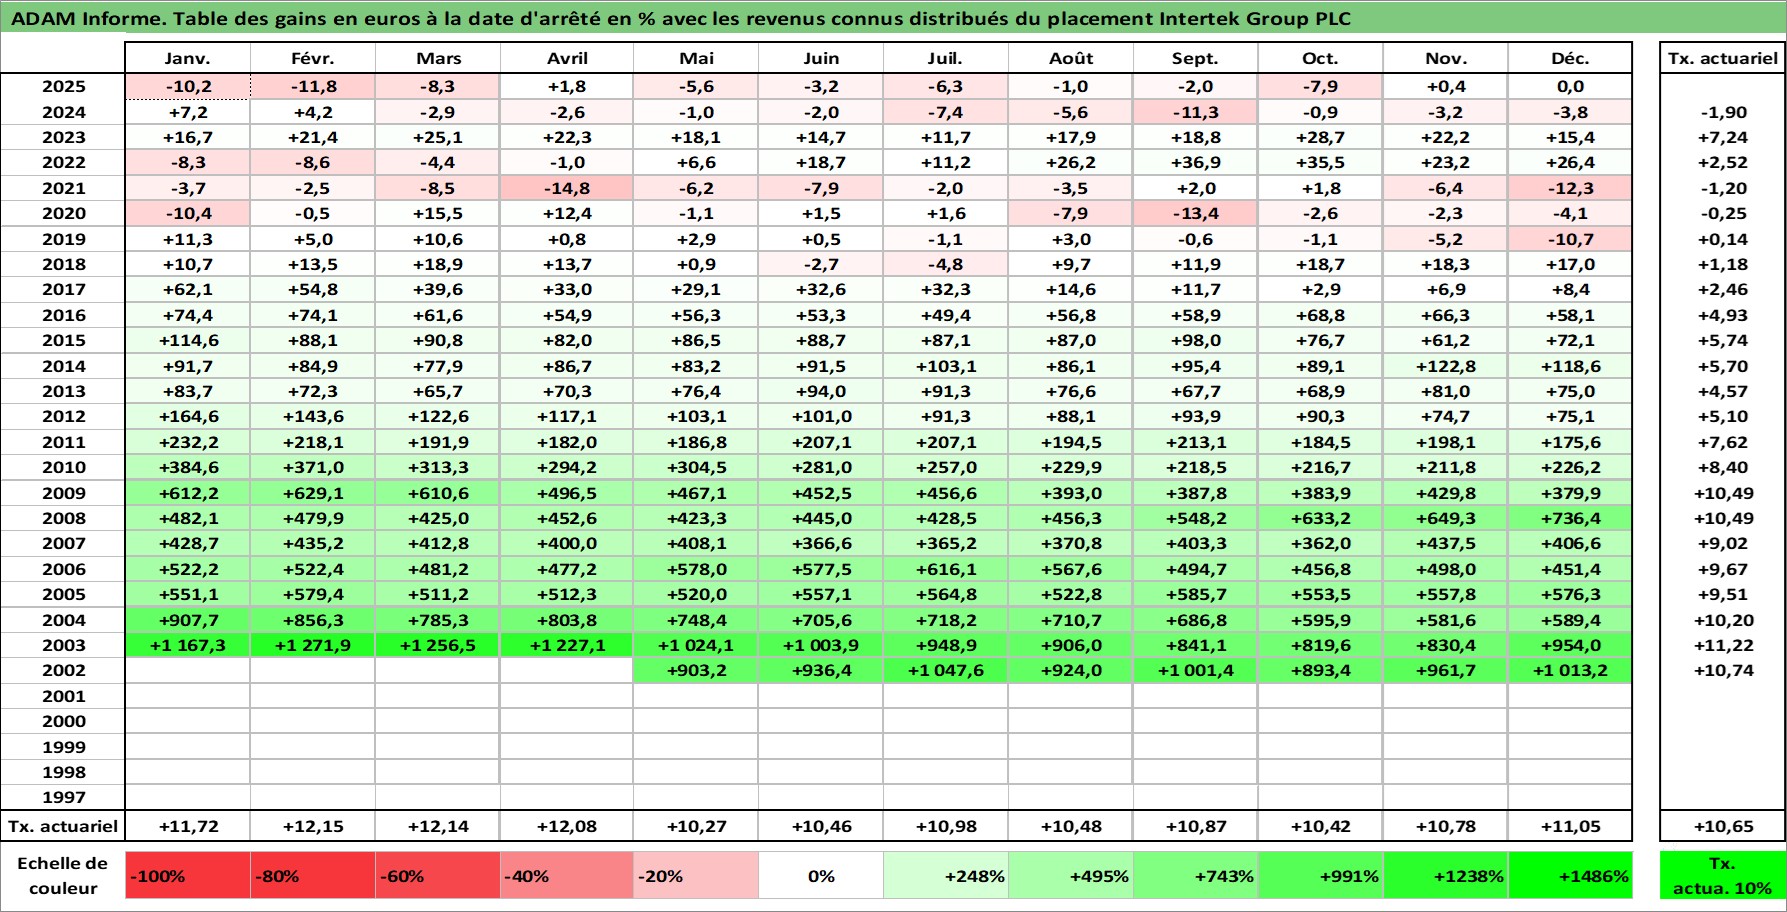Select the +11,22 actuarial rate for 2003

(1722, 645)
